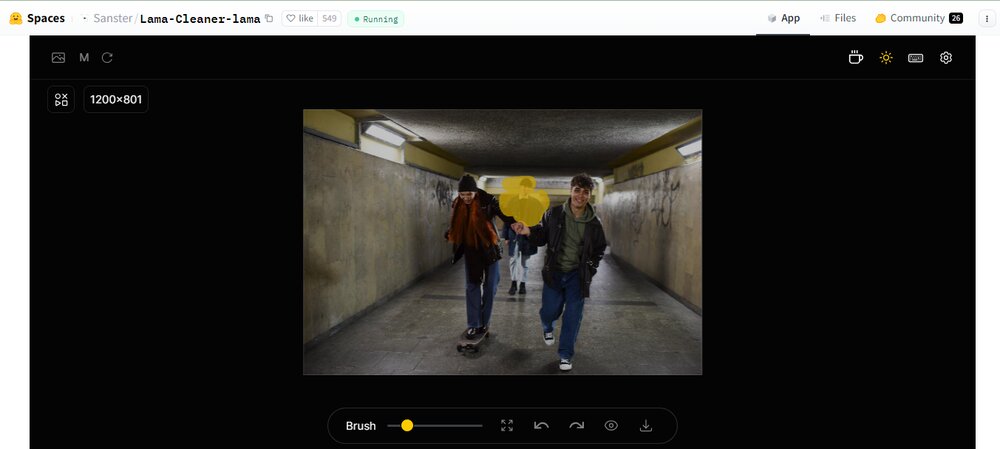Redo the brush stroke
Screen dimensions: 1000x449
[576, 426]
